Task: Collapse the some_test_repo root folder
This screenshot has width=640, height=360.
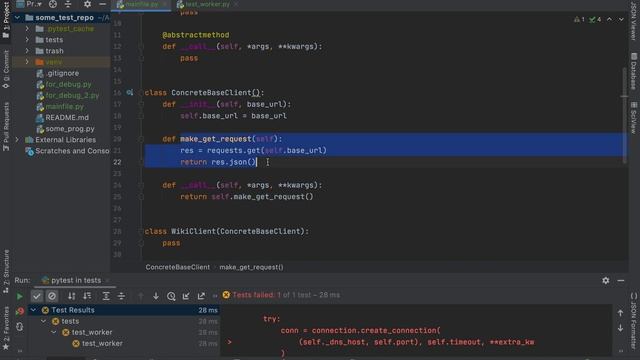Action: tap(17, 18)
